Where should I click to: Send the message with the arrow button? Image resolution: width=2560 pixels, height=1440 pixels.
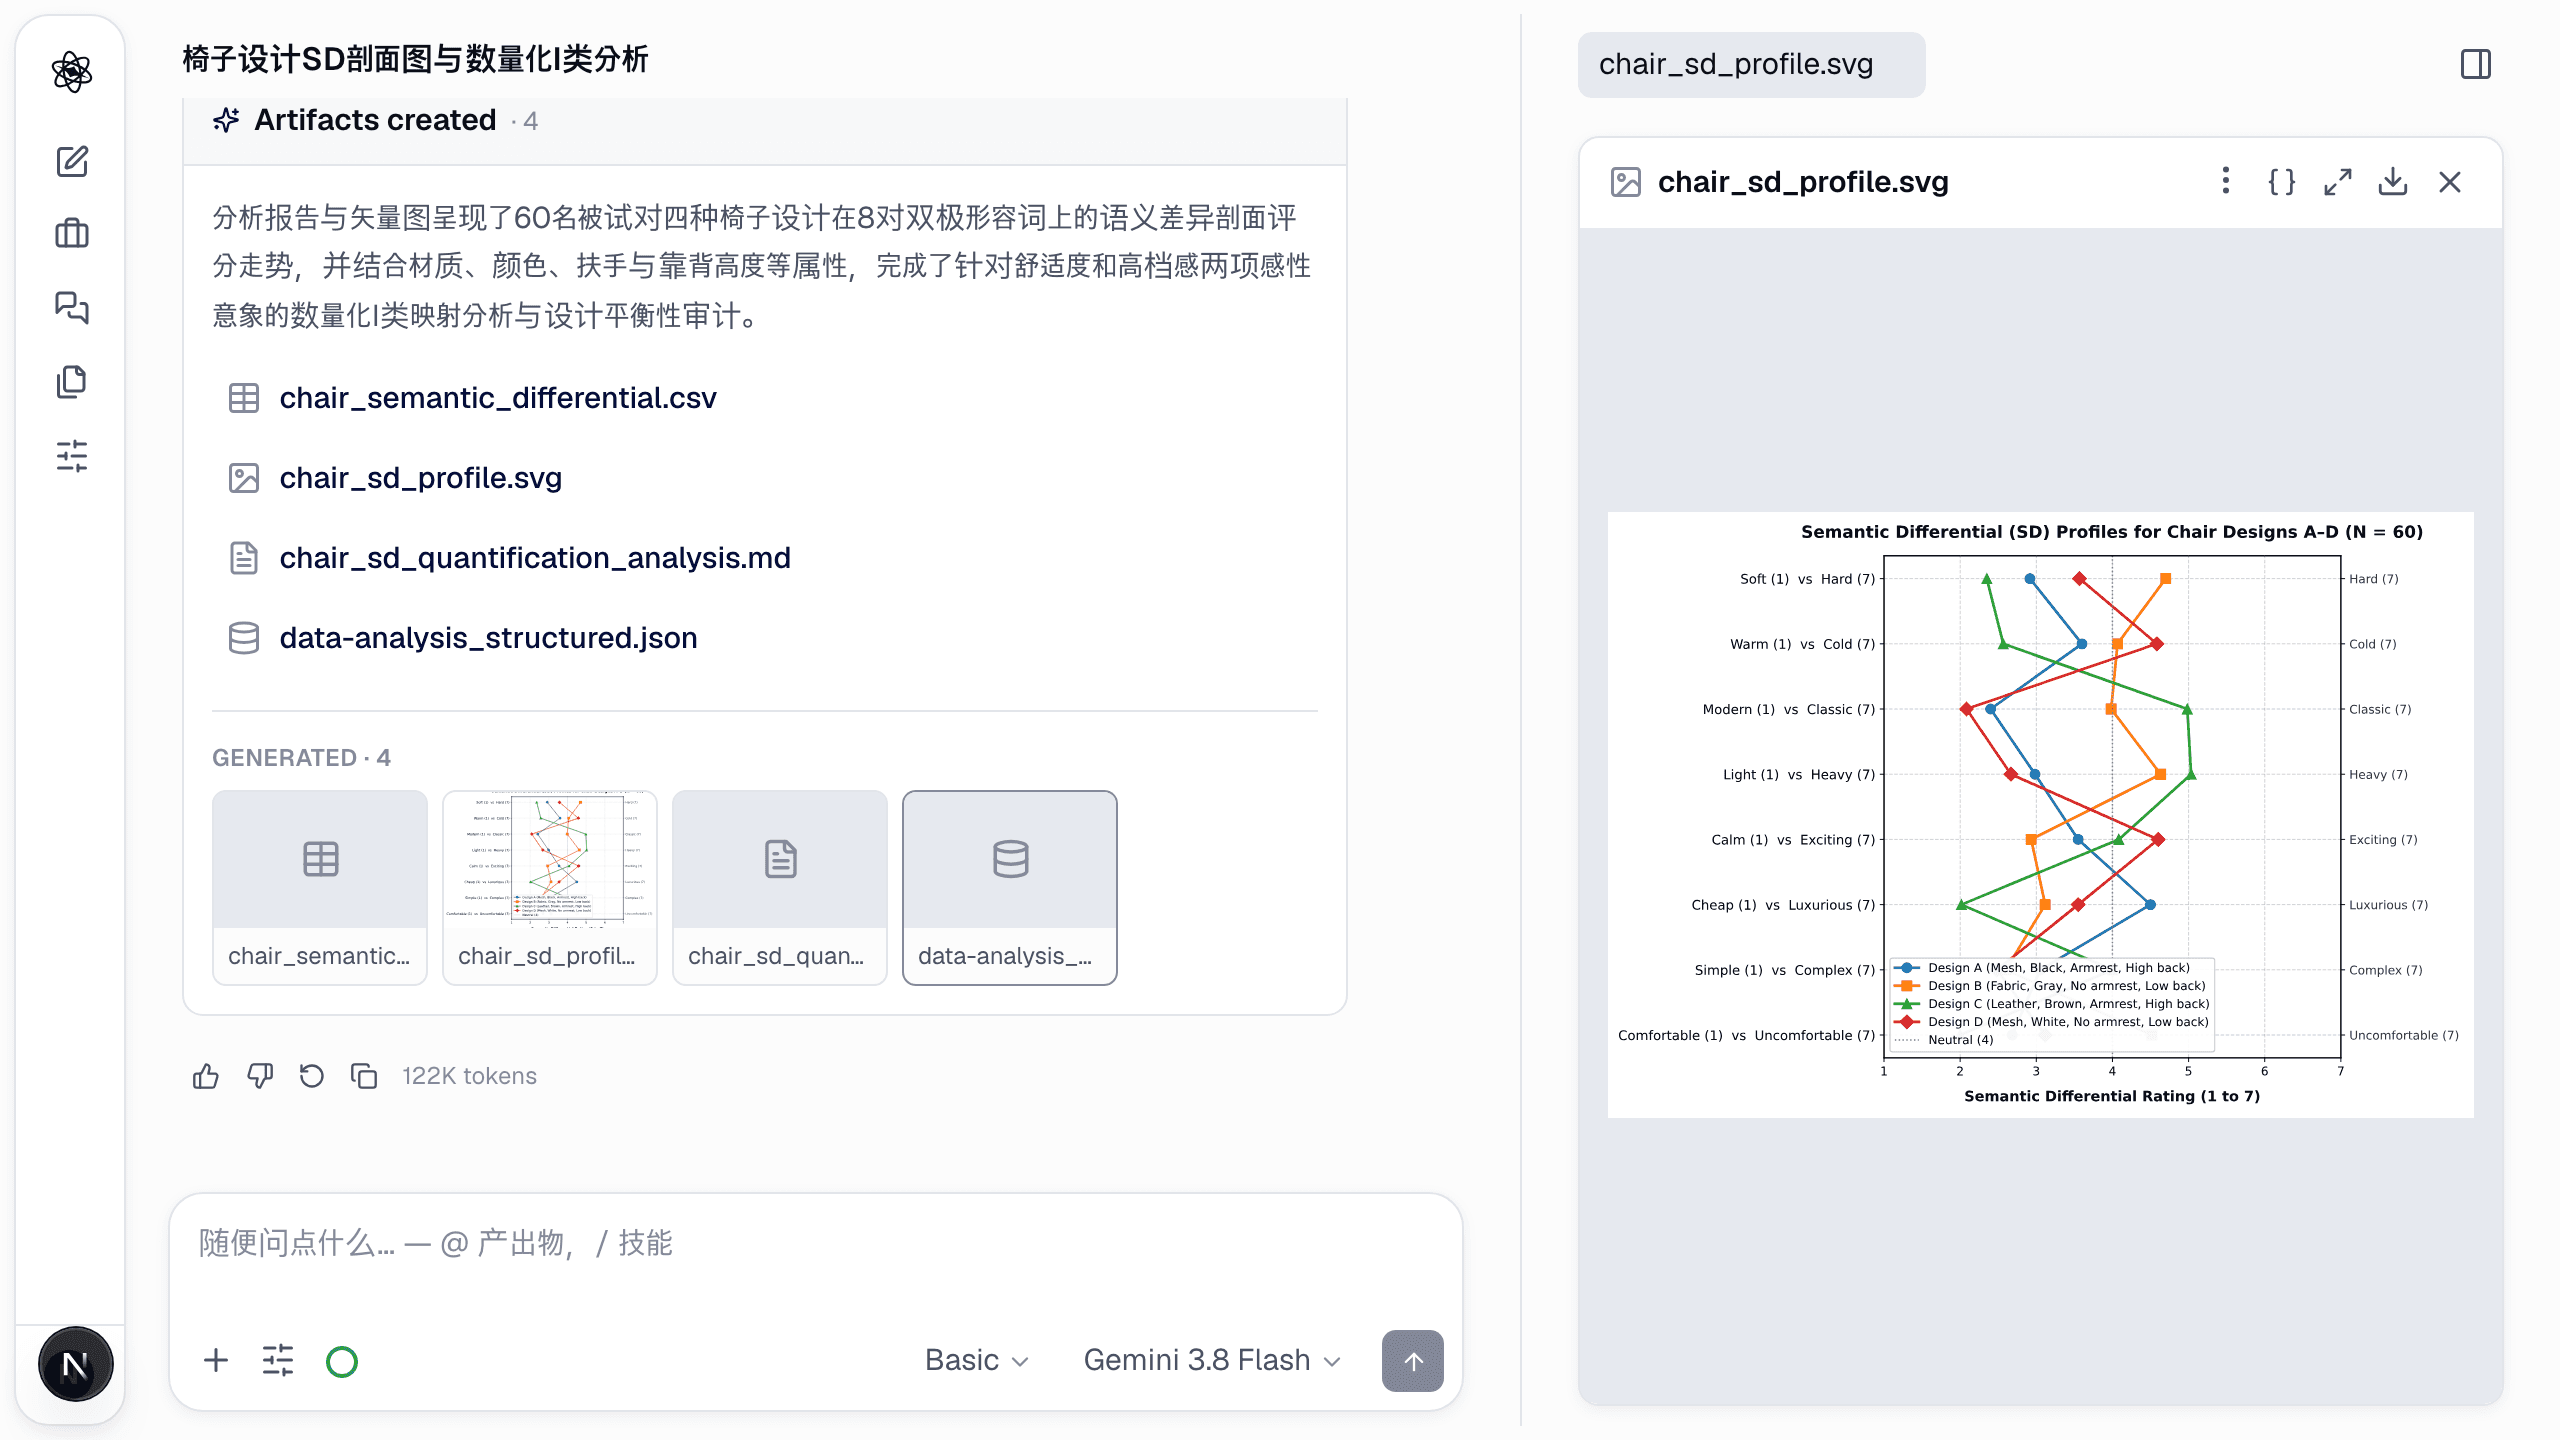(x=1412, y=1361)
